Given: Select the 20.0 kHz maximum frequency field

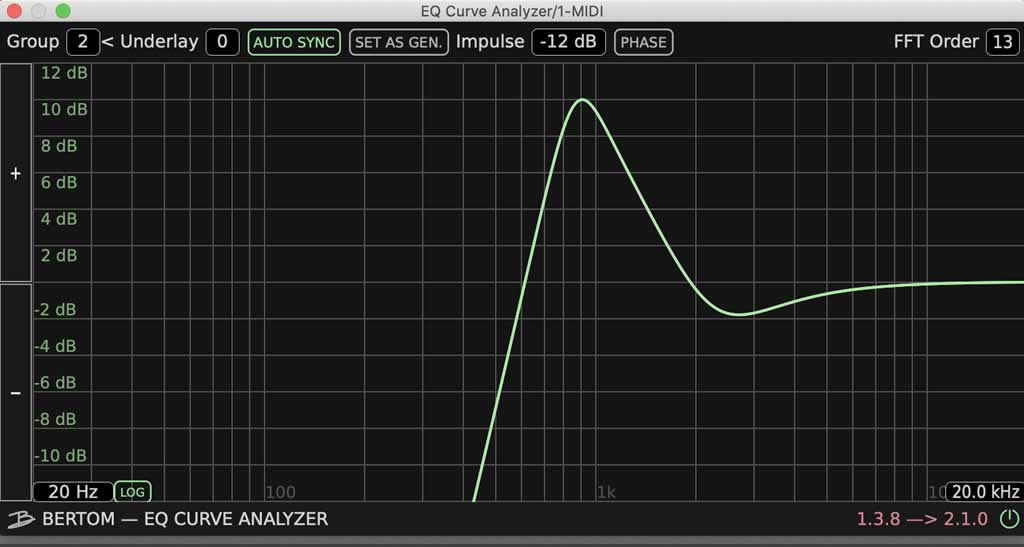Looking at the screenshot, I should (984, 492).
